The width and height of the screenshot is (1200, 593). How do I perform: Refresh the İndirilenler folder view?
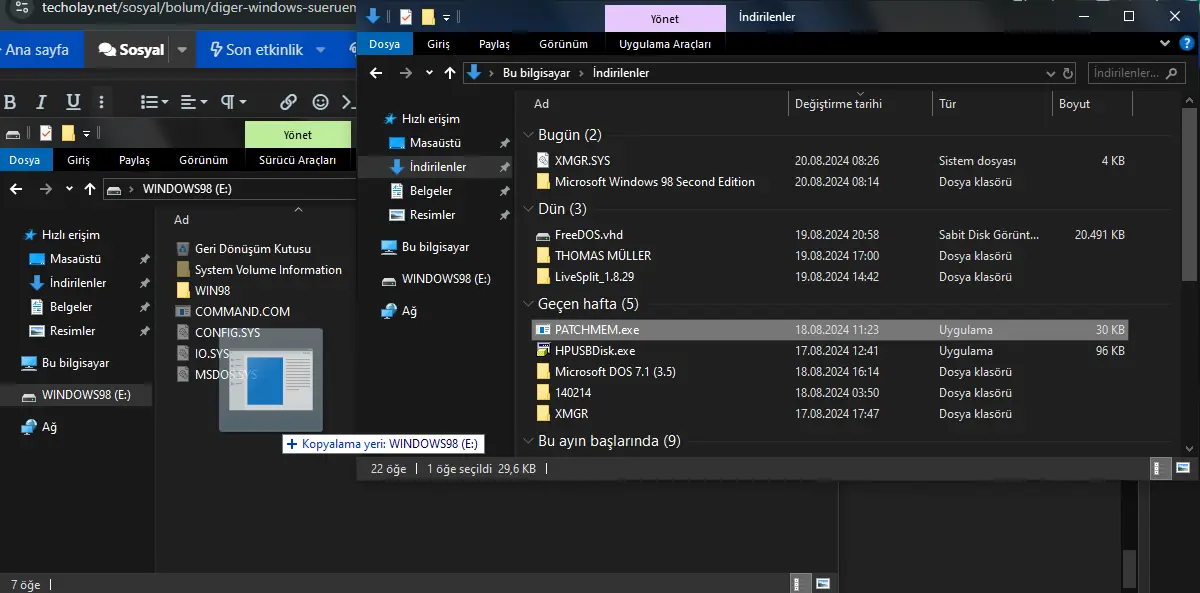tap(1069, 73)
